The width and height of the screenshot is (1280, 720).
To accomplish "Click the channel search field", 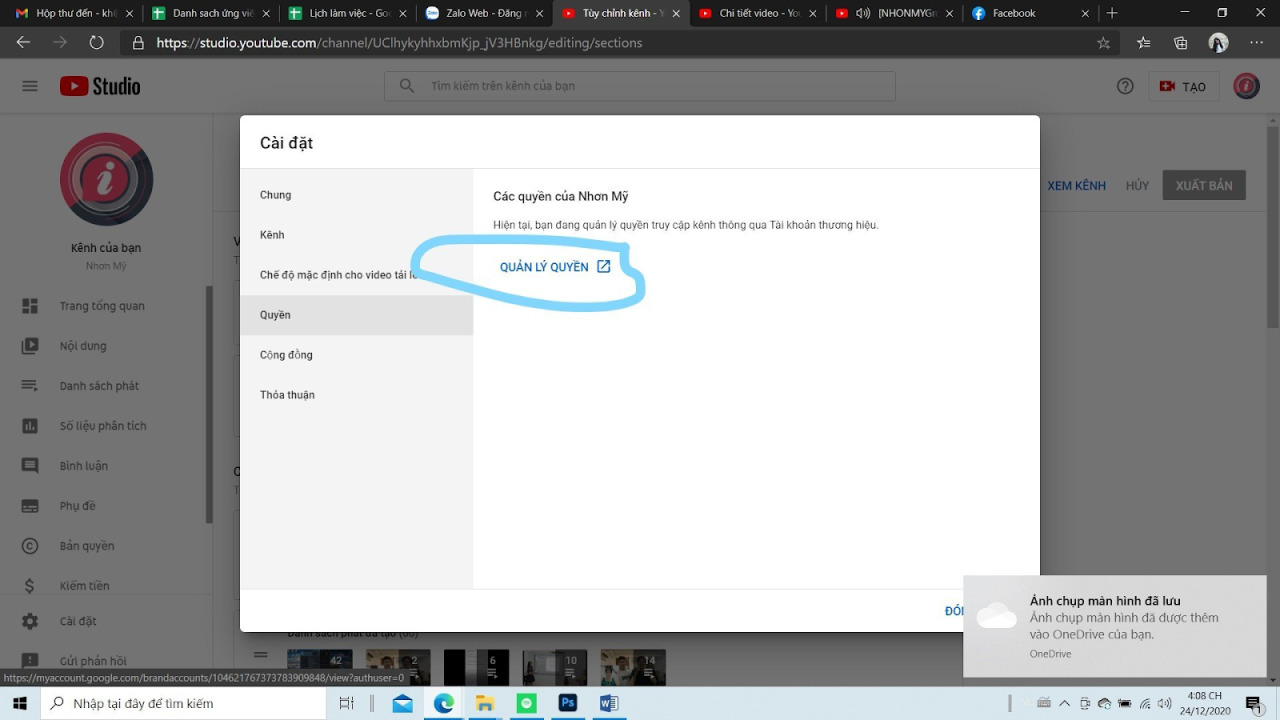I will tap(640, 86).
